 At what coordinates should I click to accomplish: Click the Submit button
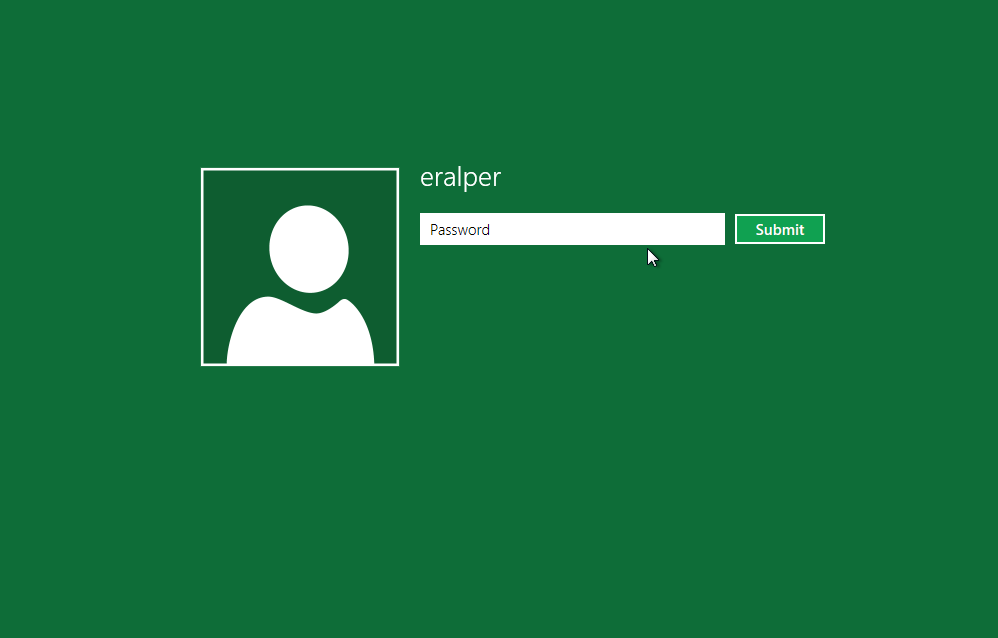(780, 229)
